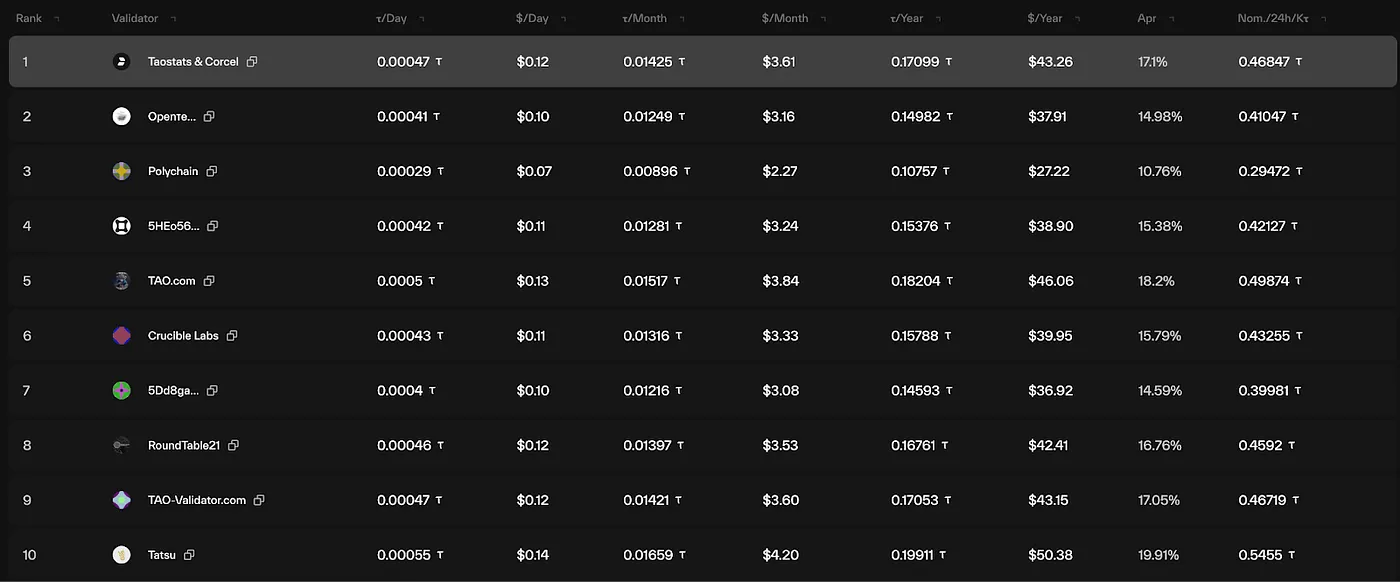The height and width of the screenshot is (582, 1400).
Task: Sort by the Apr column header
Action: point(1147,19)
